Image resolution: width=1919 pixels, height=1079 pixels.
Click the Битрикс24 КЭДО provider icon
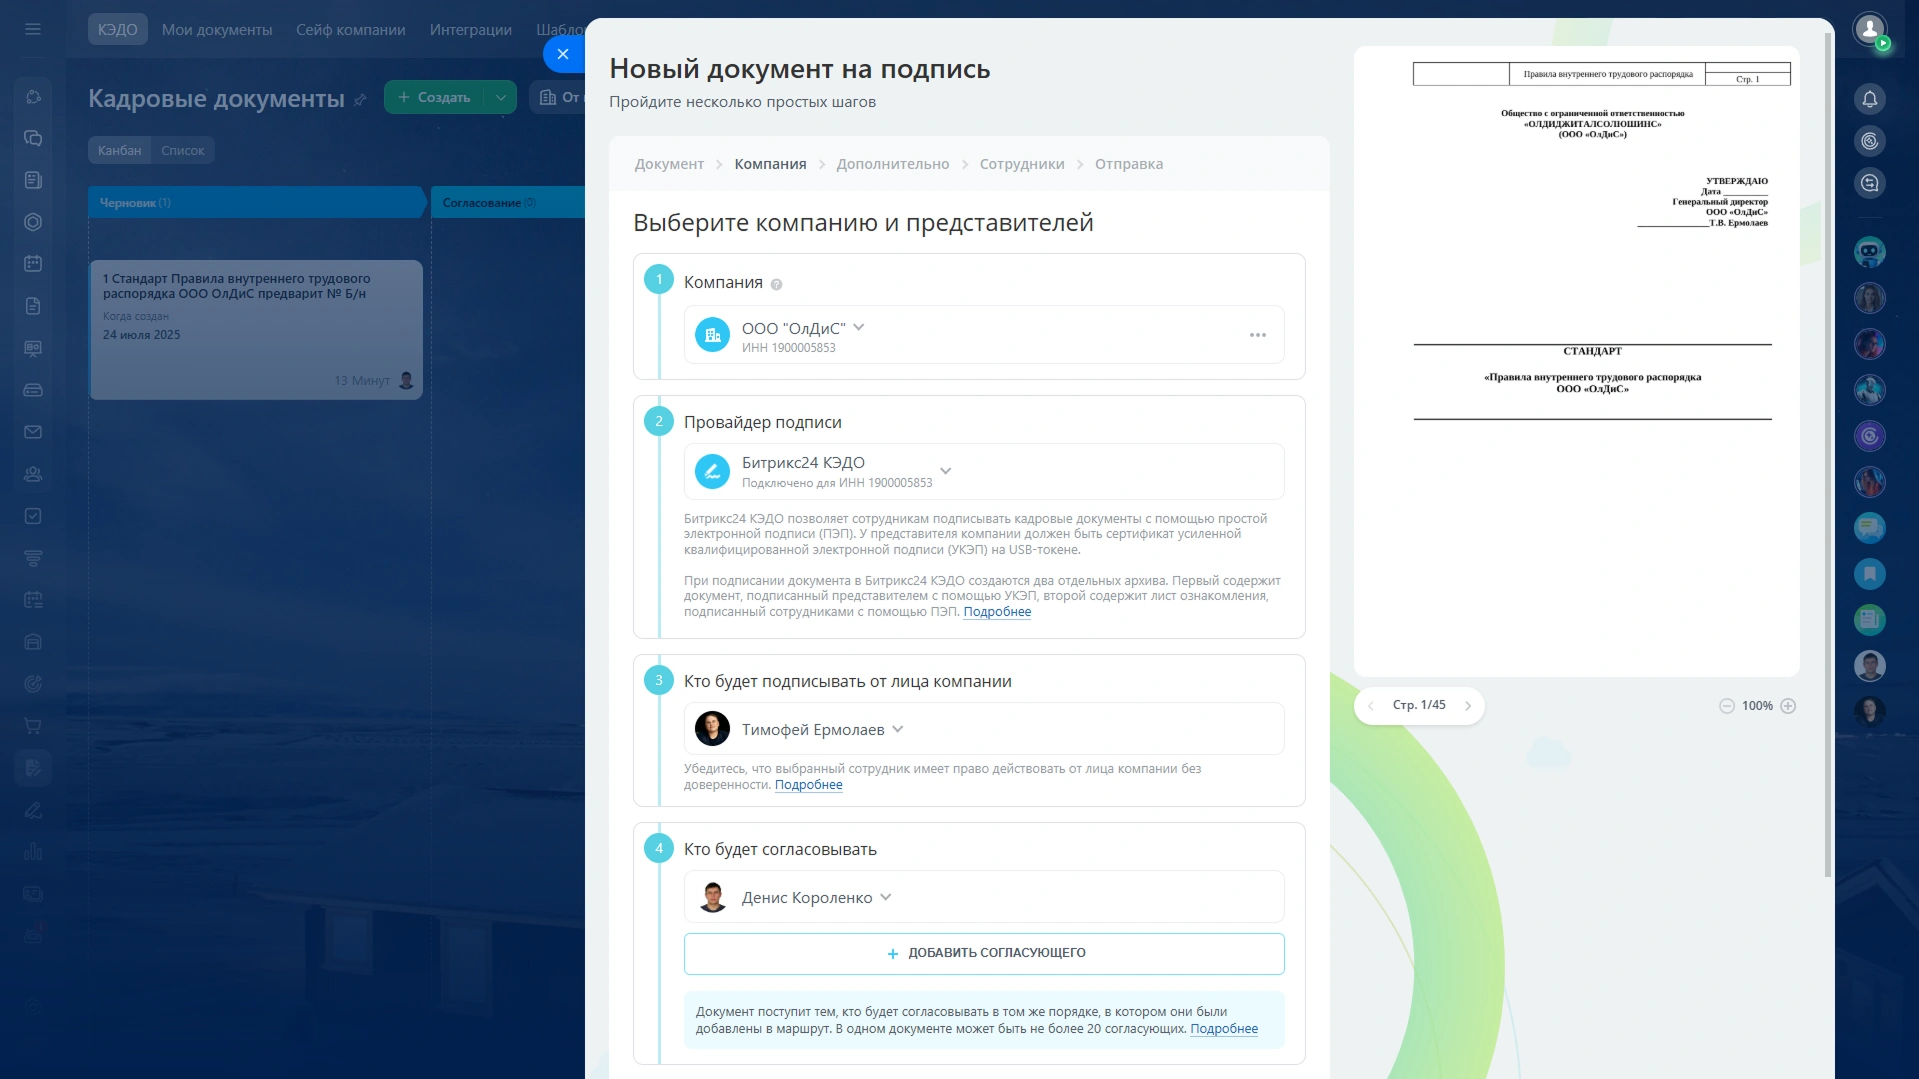coord(712,471)
